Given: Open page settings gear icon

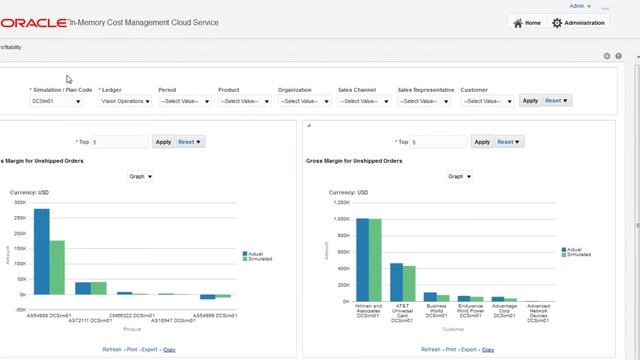Looking at the screenshot, I should [607, 56].
